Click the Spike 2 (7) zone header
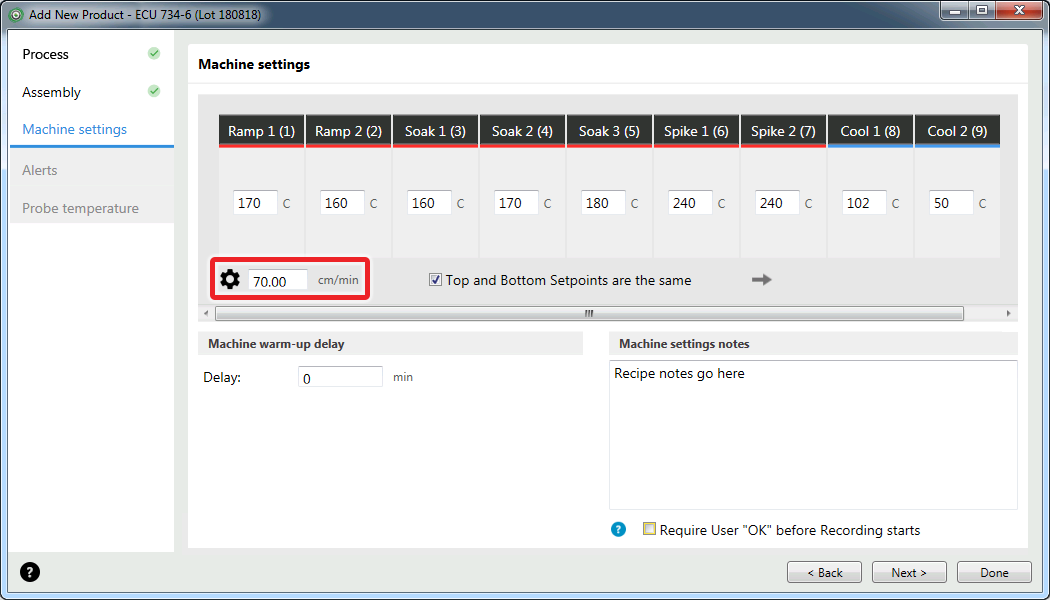 tap(783, 131)
